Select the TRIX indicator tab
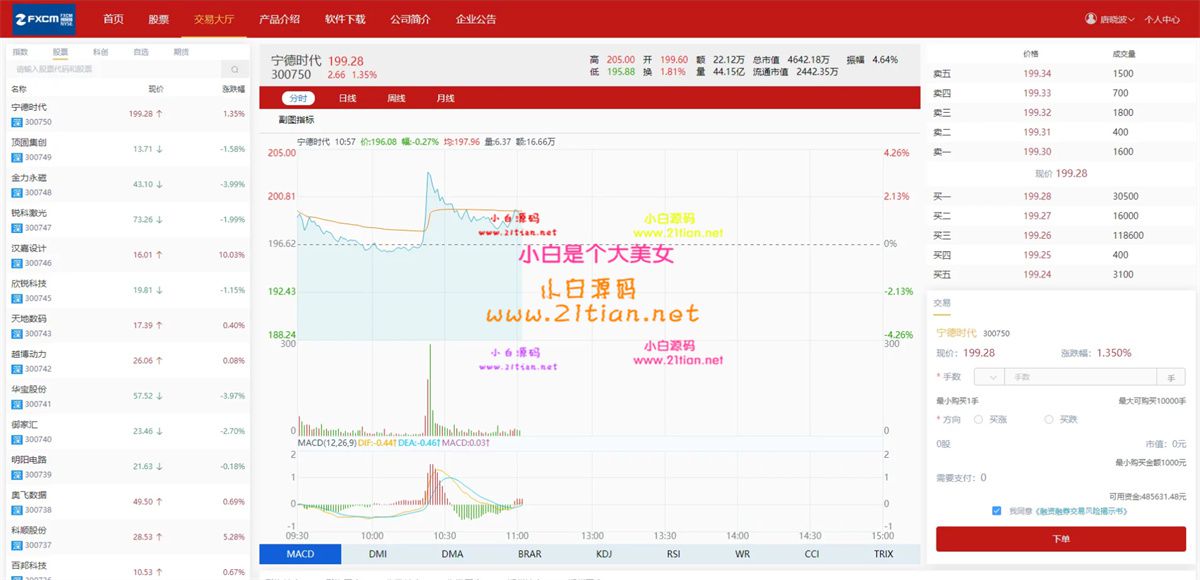The image size is (1200, 580). [x=884, y=554]
